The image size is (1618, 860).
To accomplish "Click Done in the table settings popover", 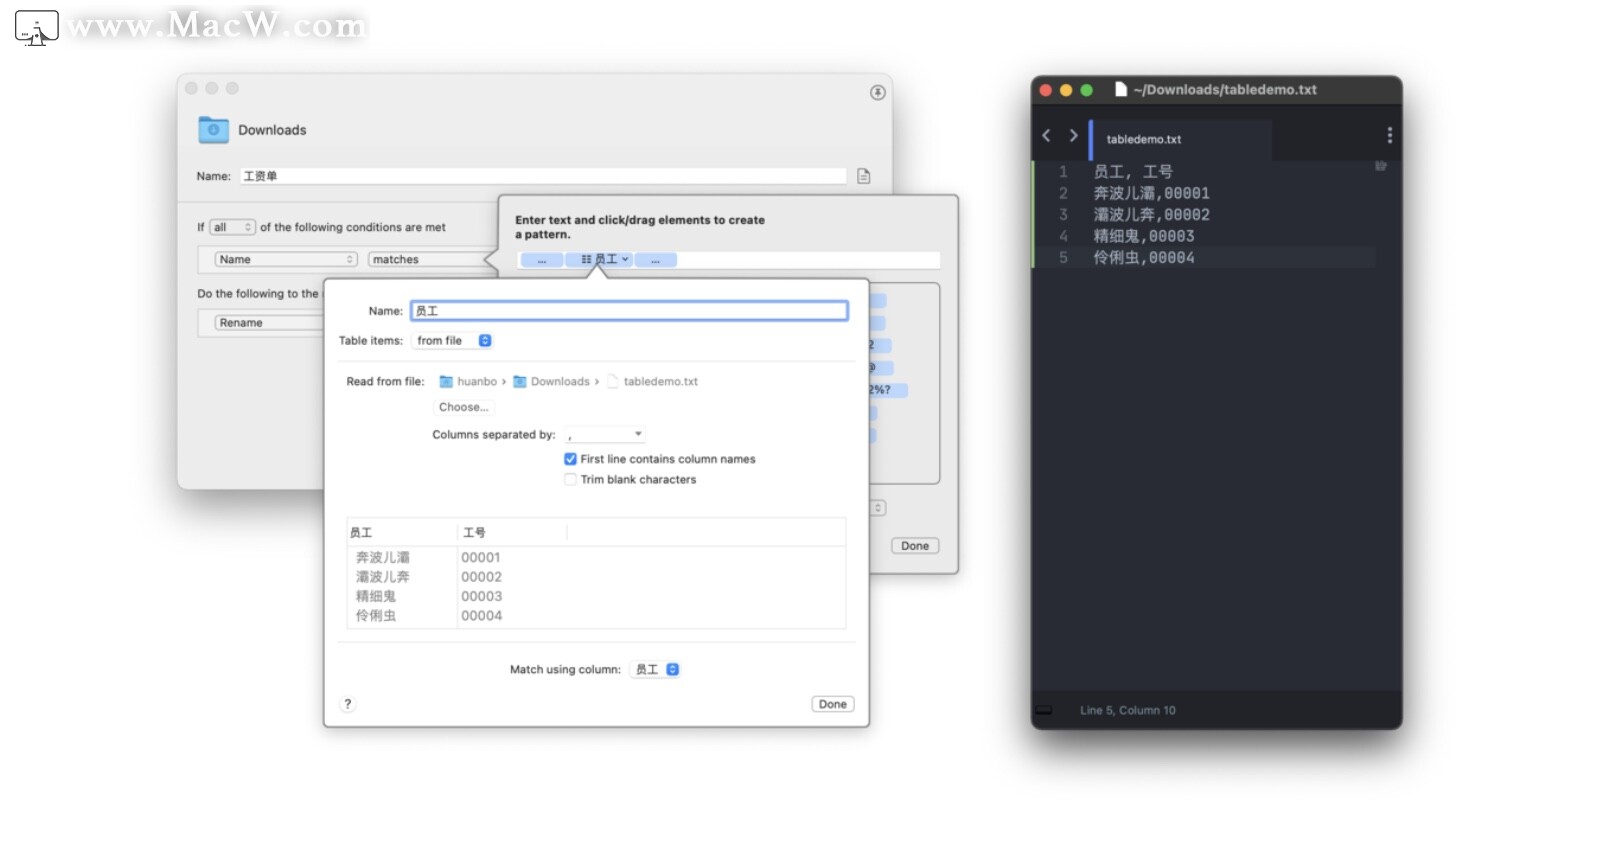I will 832,704.
